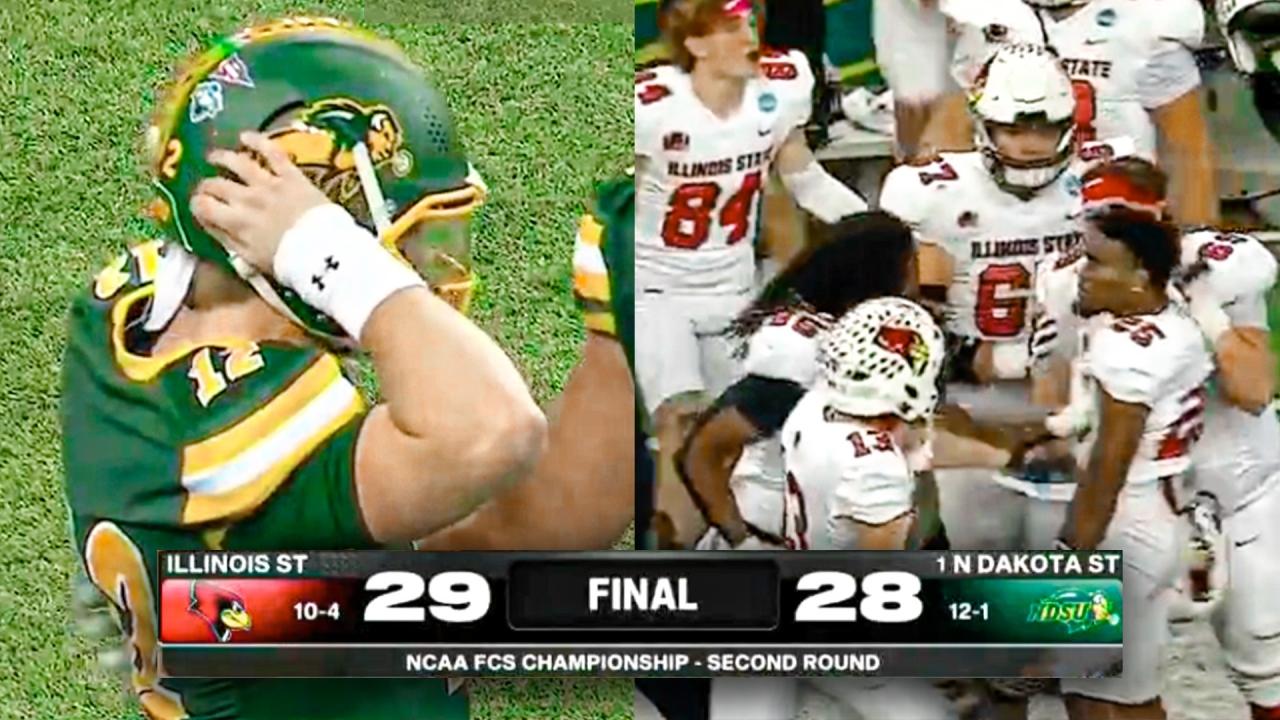
Task: Click Illinois State score 29
Action: pos(427,597)
